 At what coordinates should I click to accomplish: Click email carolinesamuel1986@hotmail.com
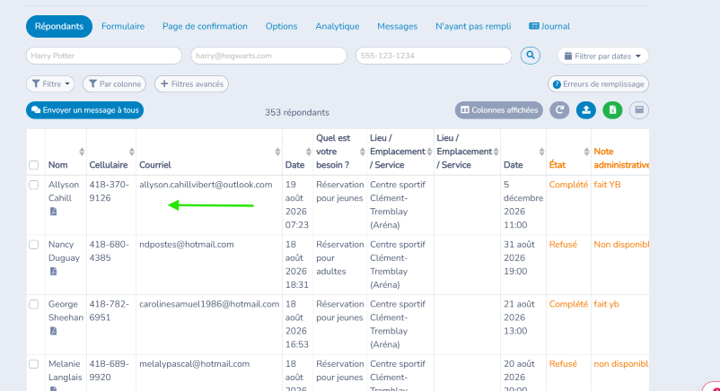[x=209, y=304]
